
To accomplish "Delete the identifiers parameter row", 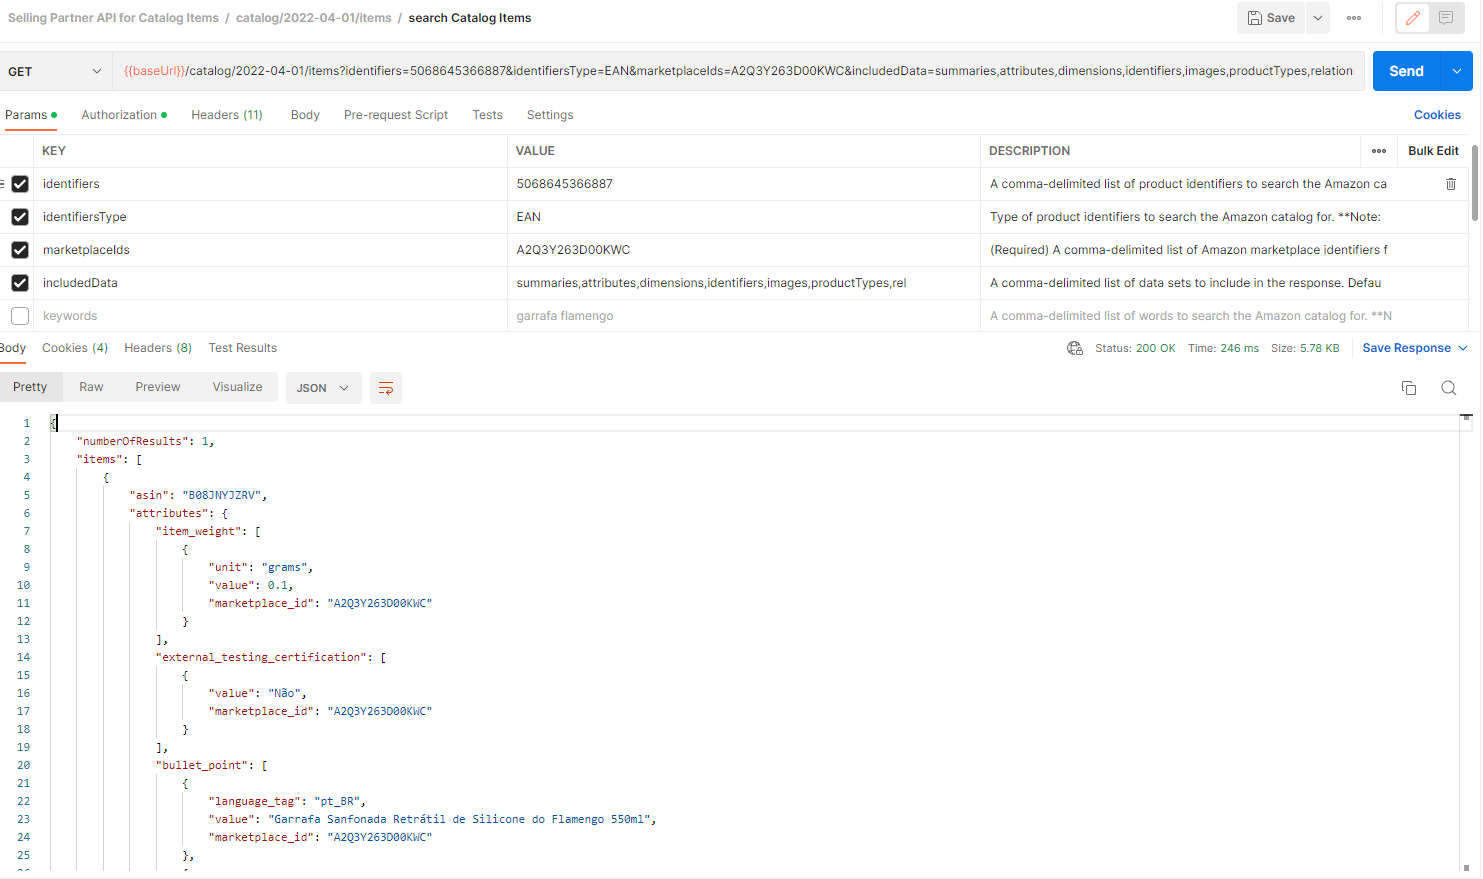I will point(1451,184).
